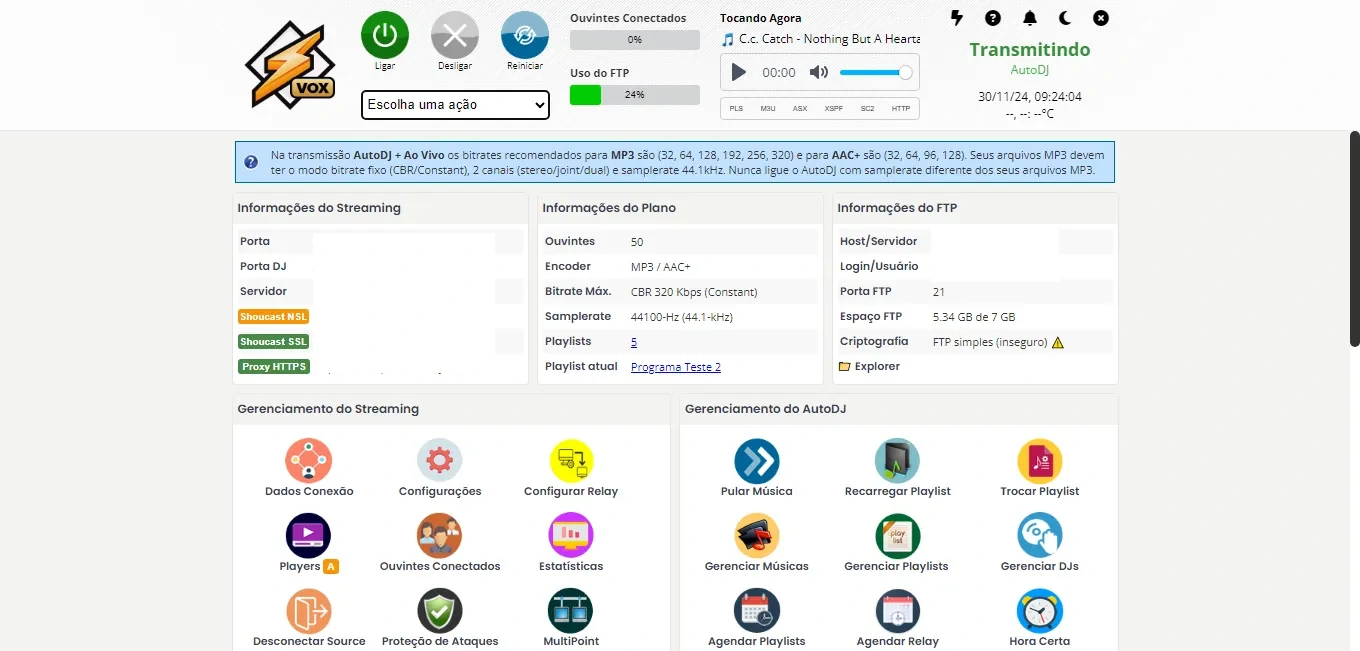Image resolution: width=1360 pixels, height=651 pixels.
Task: Click the green Ligar power button
Action: (x=385, y=35)
